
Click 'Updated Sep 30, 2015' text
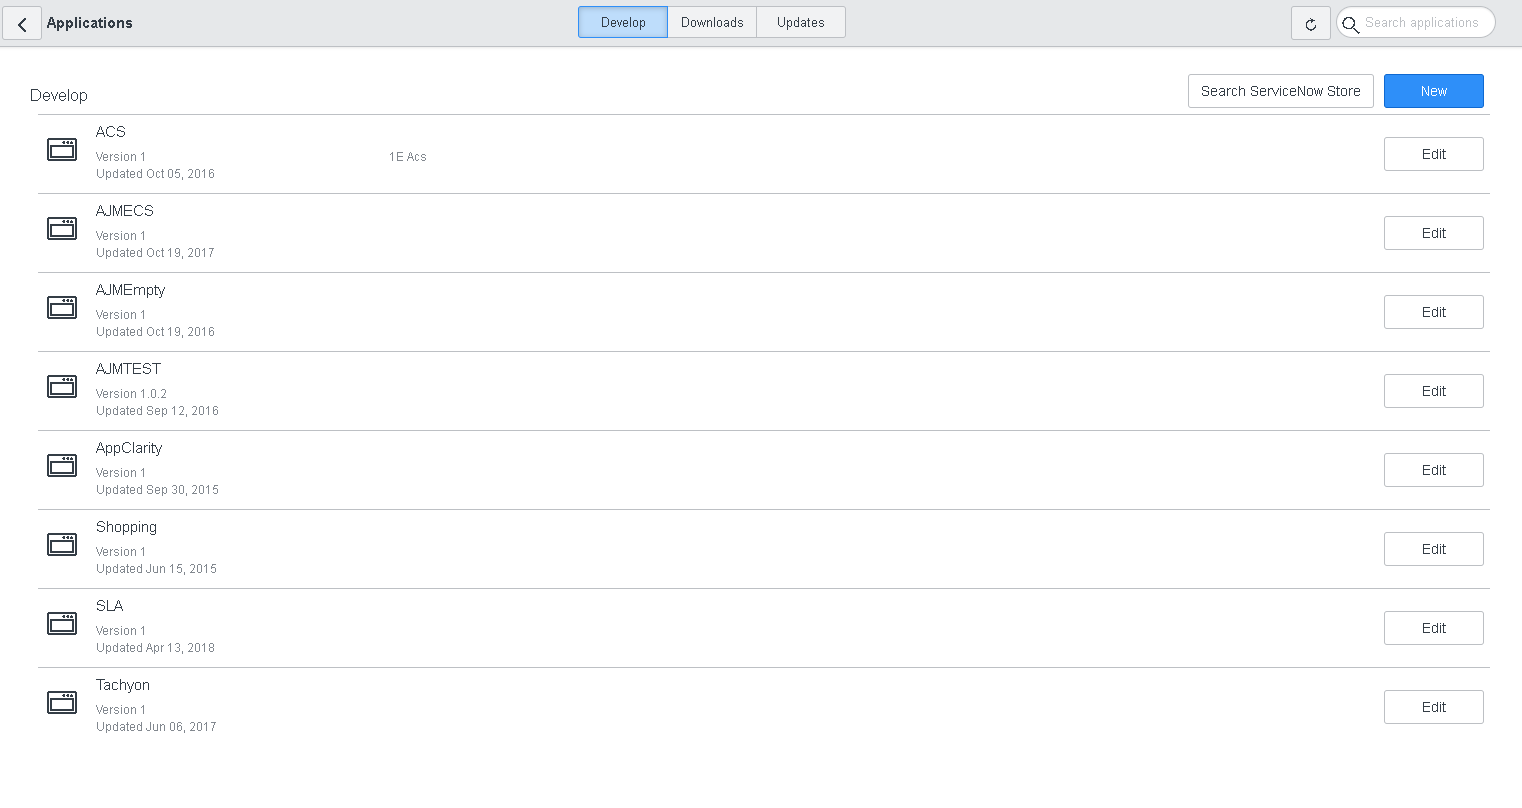coord(157,490)
